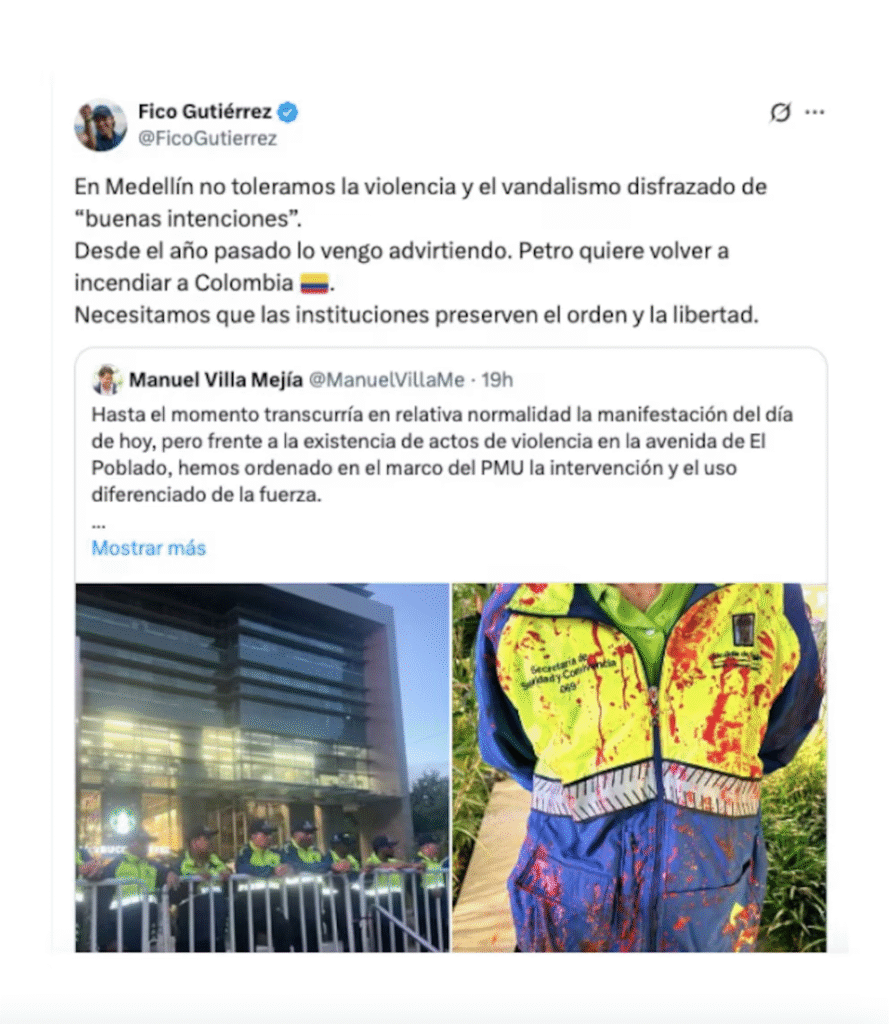Open the three-dots more options menu
Screen dimensions: 889x1024
point(814,112)
